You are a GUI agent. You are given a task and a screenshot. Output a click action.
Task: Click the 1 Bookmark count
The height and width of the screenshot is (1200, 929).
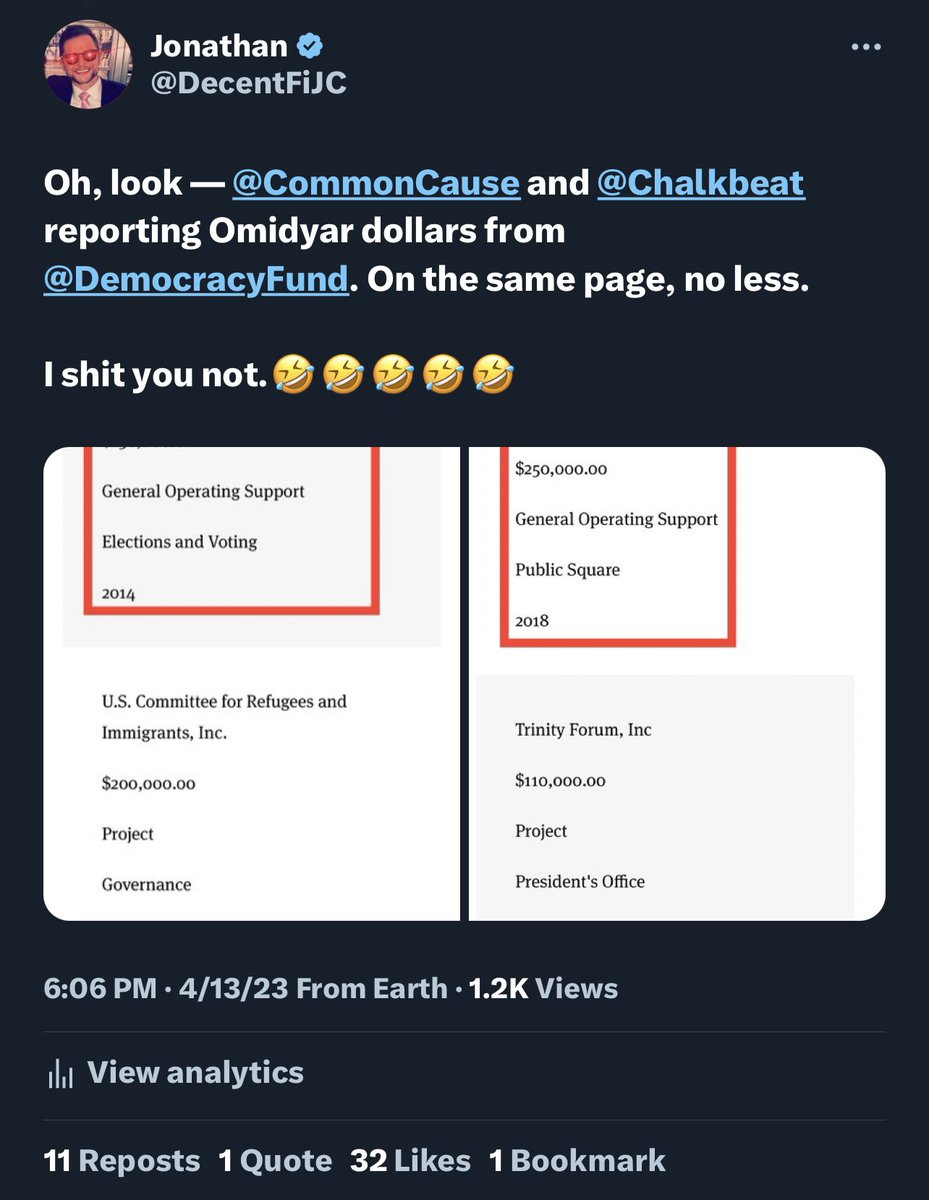pyautogui.click(x=577, y=1161)
